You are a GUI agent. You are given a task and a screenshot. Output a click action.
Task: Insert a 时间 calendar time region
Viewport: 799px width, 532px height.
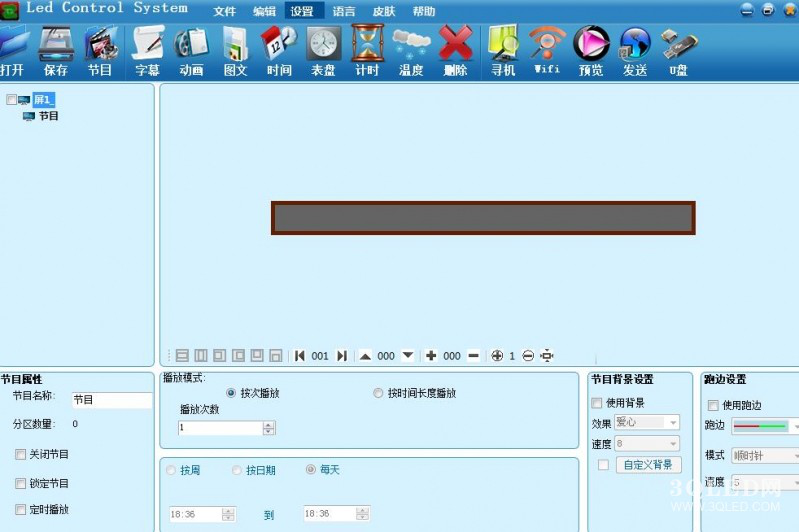(x=279, y=51)
